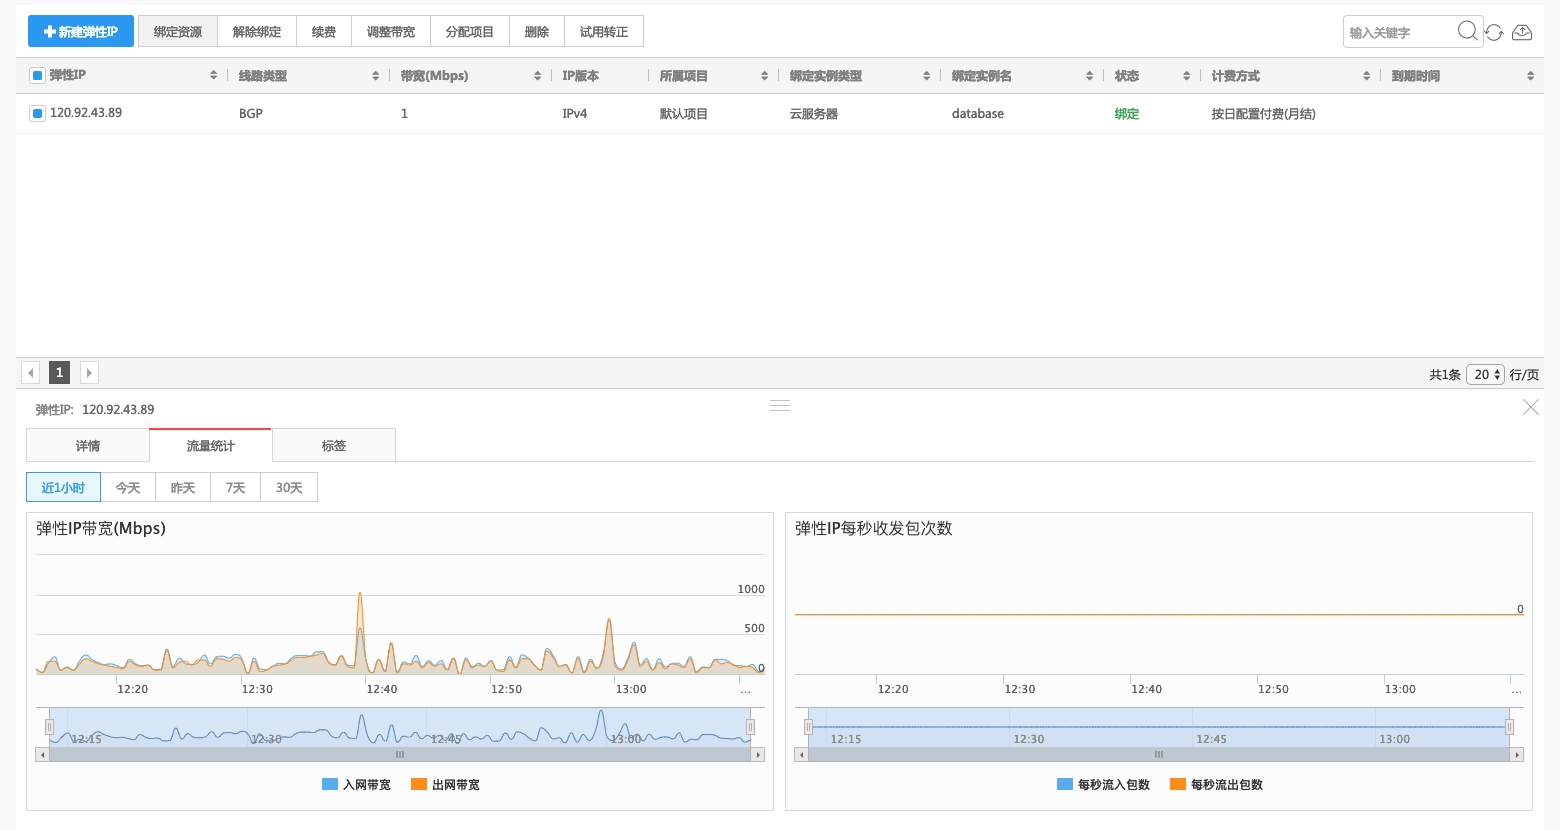Click bandwidth chart scrollbar right arrow
The width and height of the screenshot is (1560, 830).
tap(758, 755)
